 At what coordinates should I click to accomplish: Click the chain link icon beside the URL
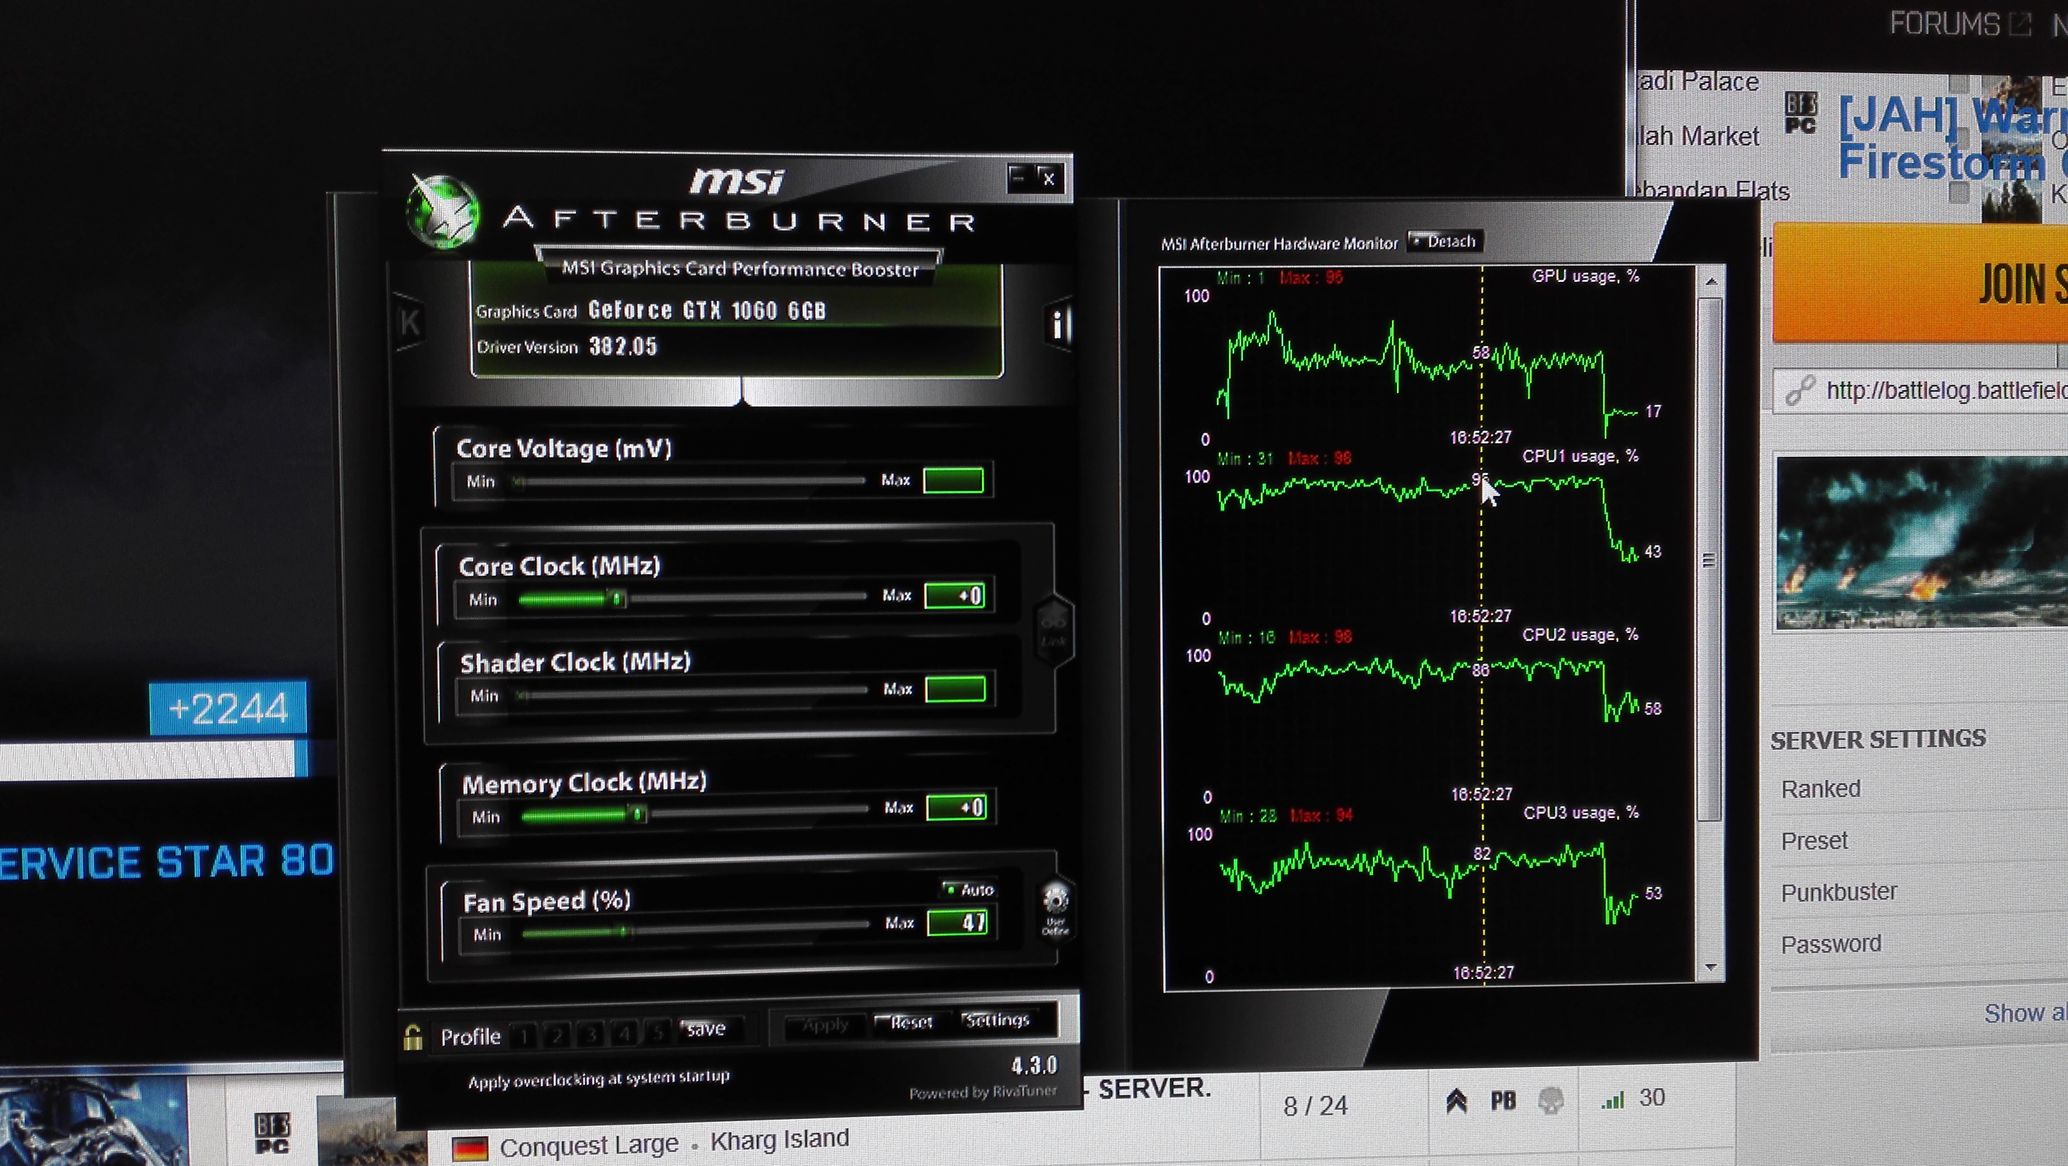click(1800, 390)
